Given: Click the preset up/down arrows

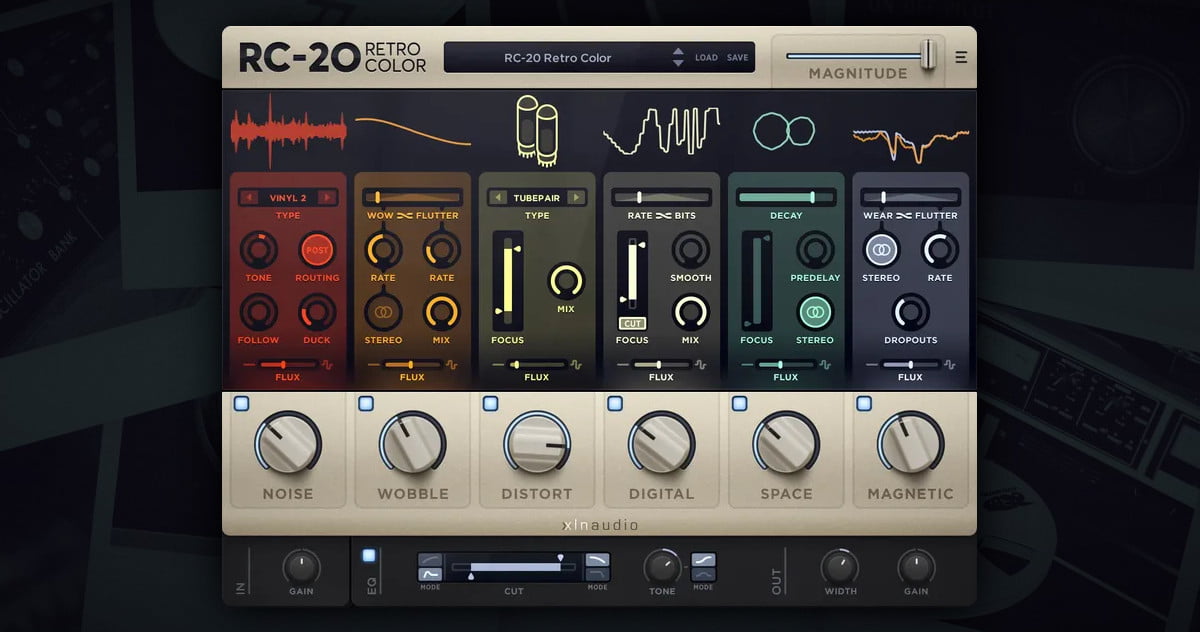Looking at the screenshot, I should (678, 58).
